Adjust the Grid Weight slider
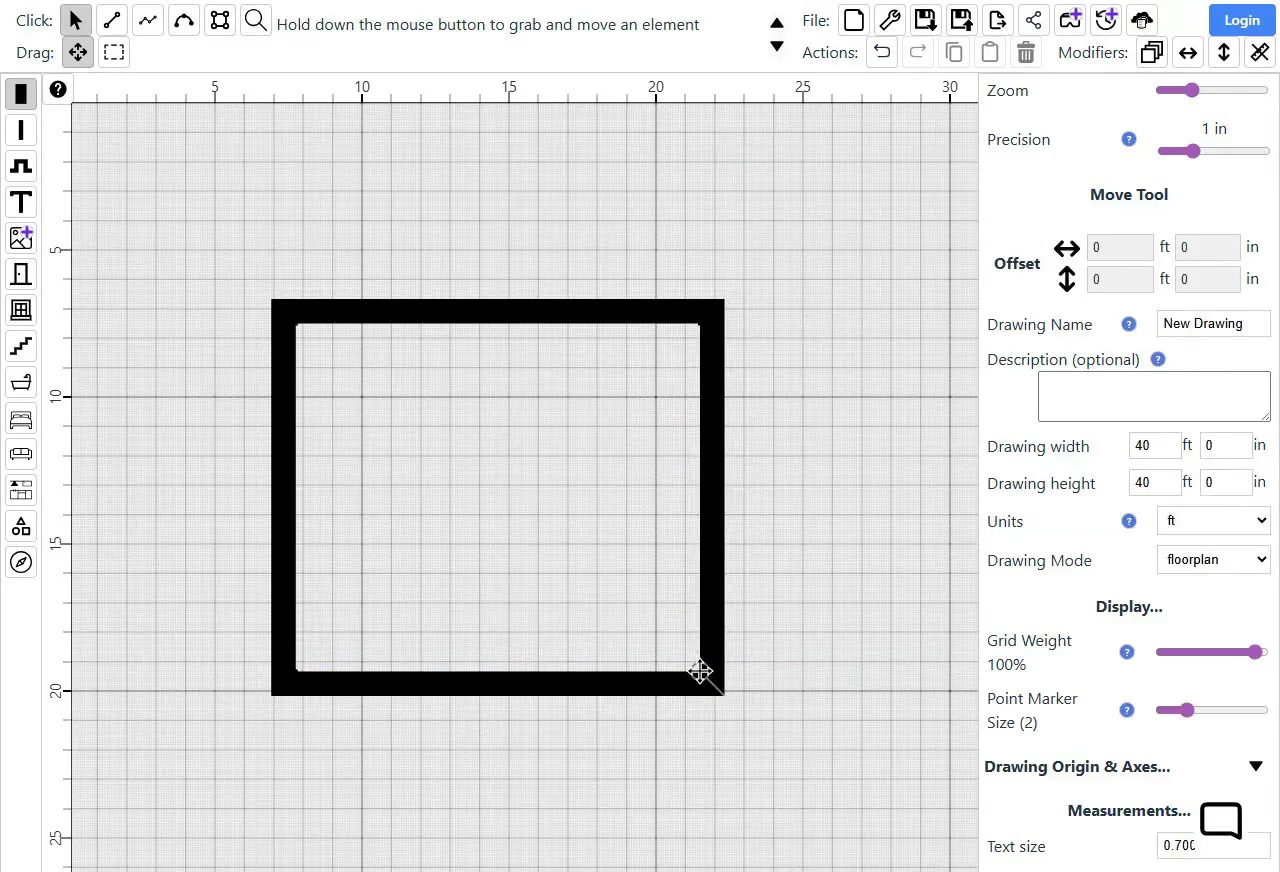Screen dimensions: 1280x872 pos(1212,652)
